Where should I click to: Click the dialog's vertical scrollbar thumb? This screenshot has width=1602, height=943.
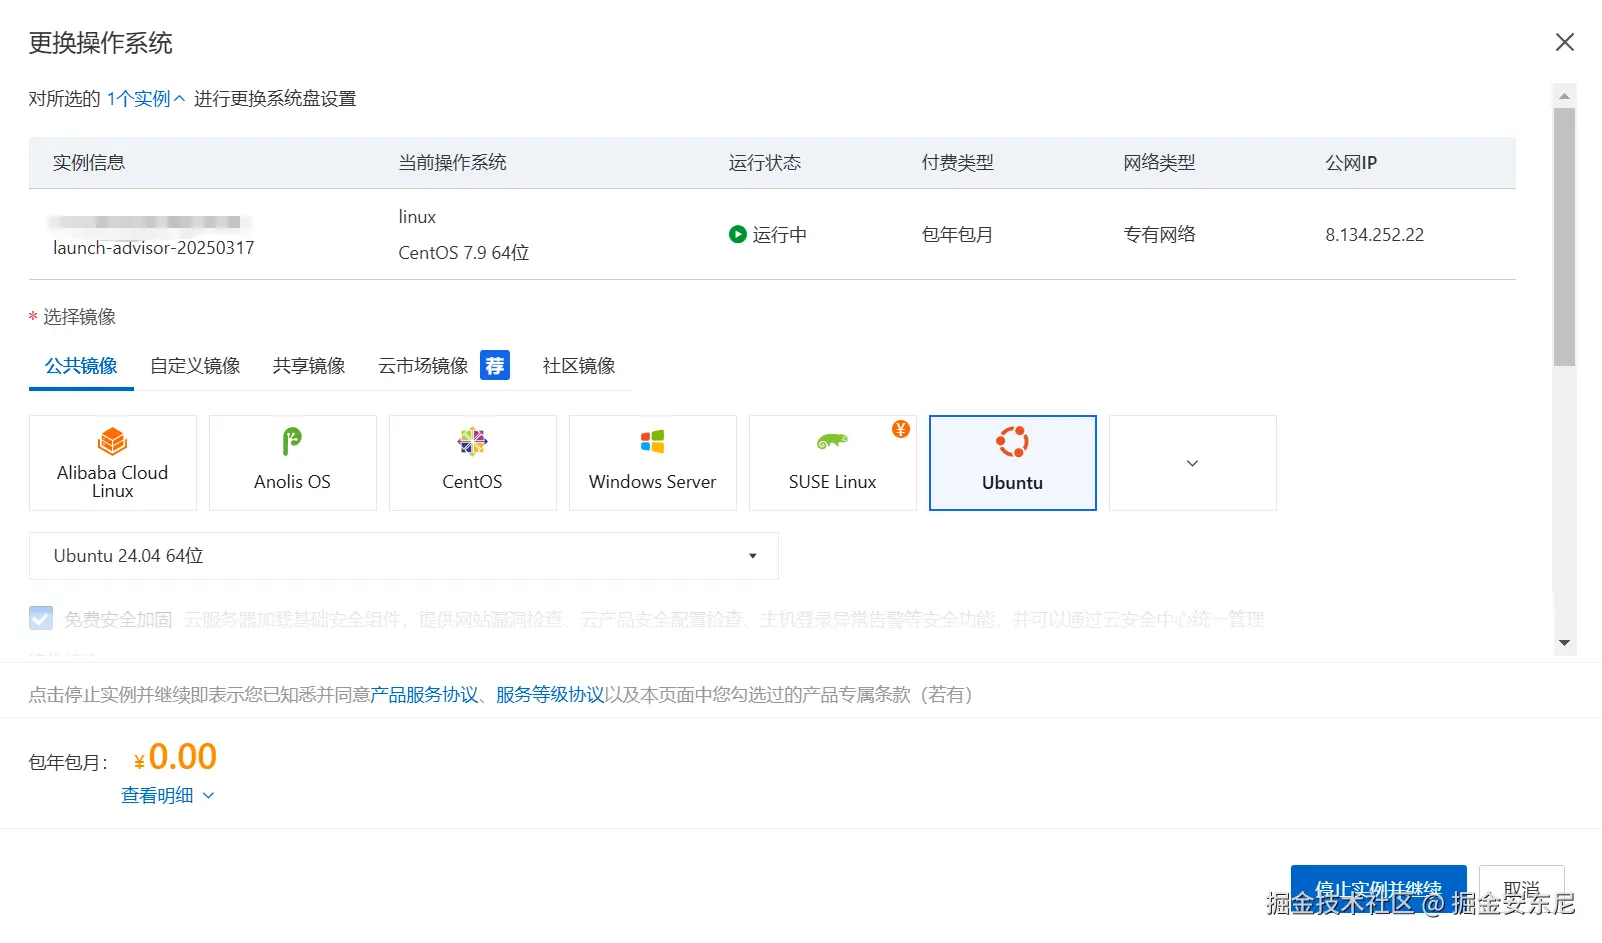pyautogui.click(x=1565, y=237)
